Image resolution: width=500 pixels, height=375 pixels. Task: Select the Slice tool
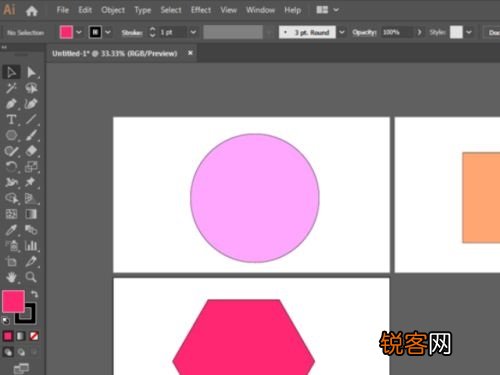tap(31, 261)
